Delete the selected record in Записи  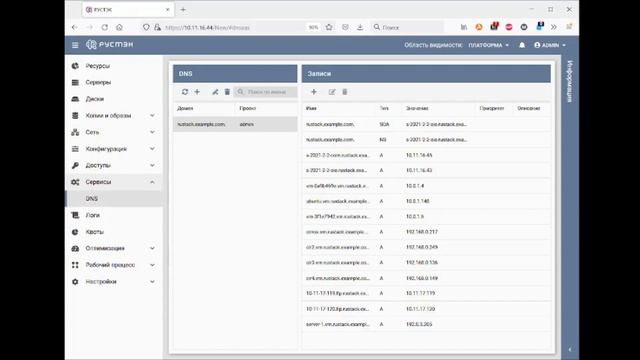pyautogui.click(x=344, y=92)
